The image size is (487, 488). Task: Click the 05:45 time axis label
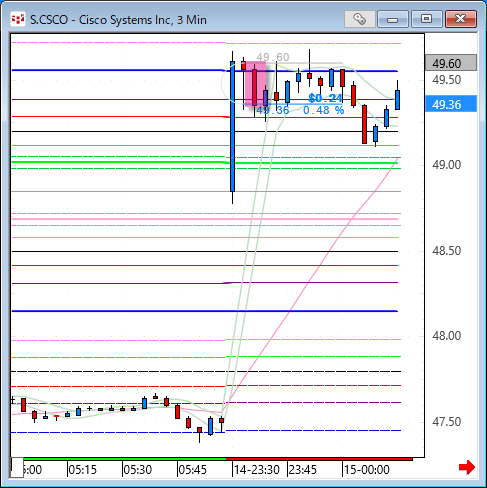(x=193, y=470)
